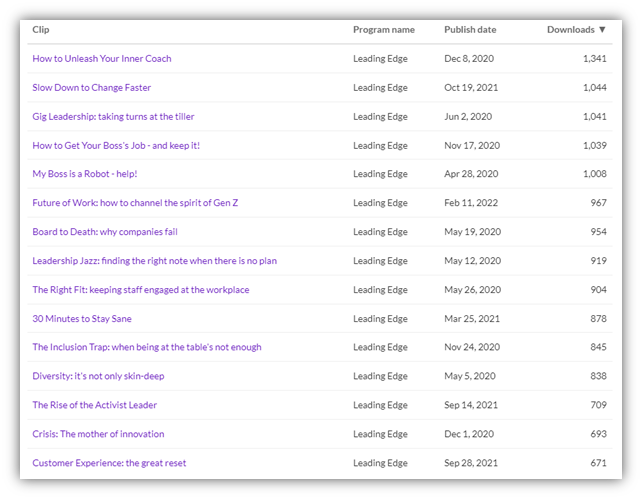
Task: Sort by the Downloads column arrow
Action: point(602,30)
